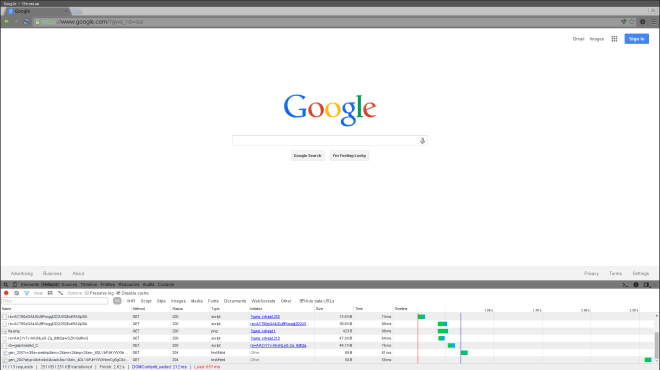
Task: Open the Business footer link
Action: click(52, 274)
